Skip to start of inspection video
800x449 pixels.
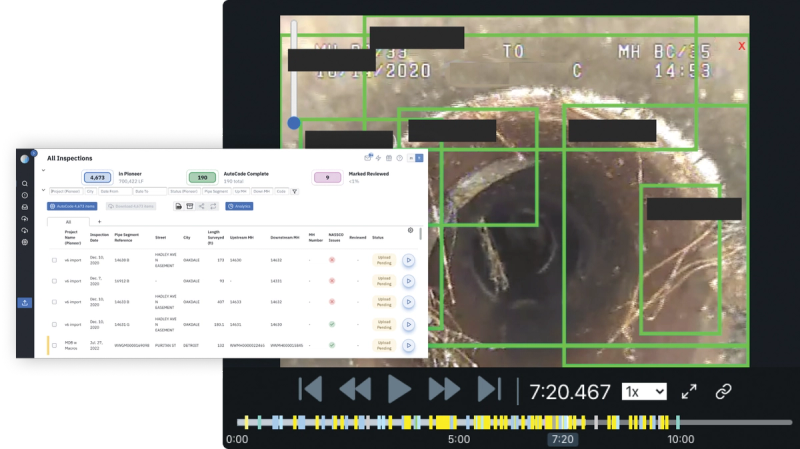(x=310, y=389)
